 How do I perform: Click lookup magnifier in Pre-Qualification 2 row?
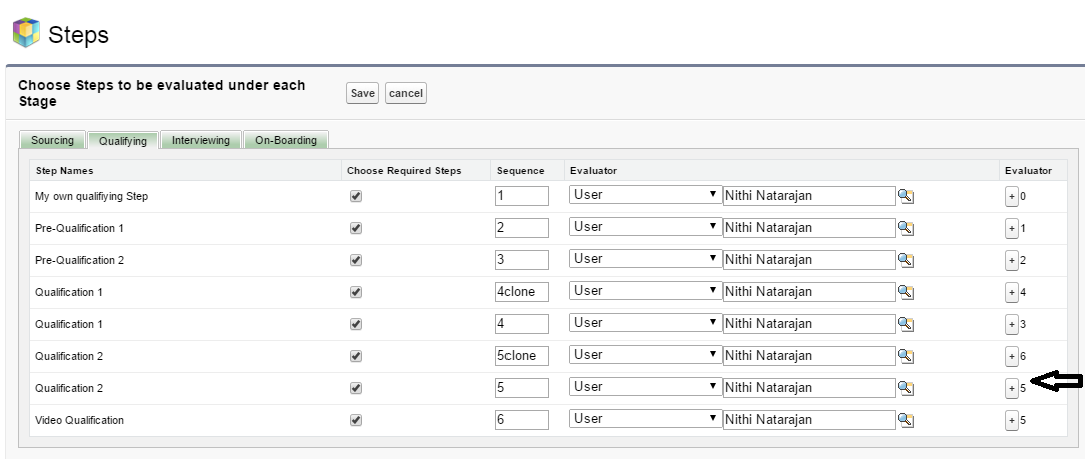[x=905, y=261]
